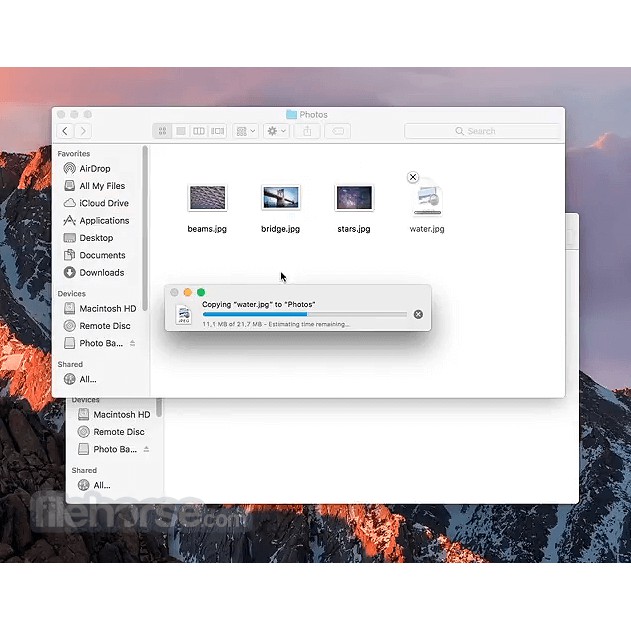Click the Back navigation button

pos(66,131)
